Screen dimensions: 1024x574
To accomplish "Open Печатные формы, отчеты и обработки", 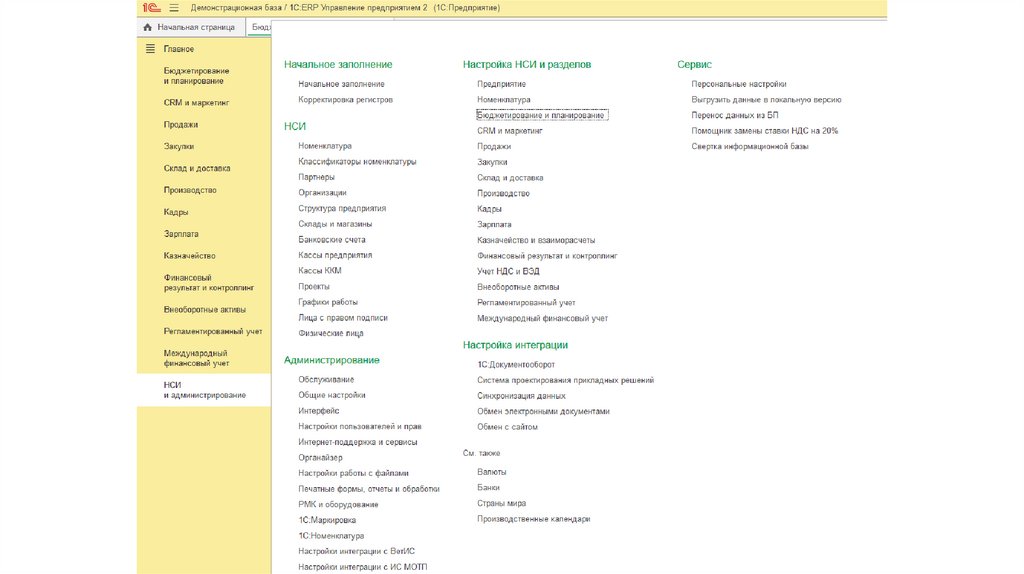I will pyautogui.click(x=369, y=489).
